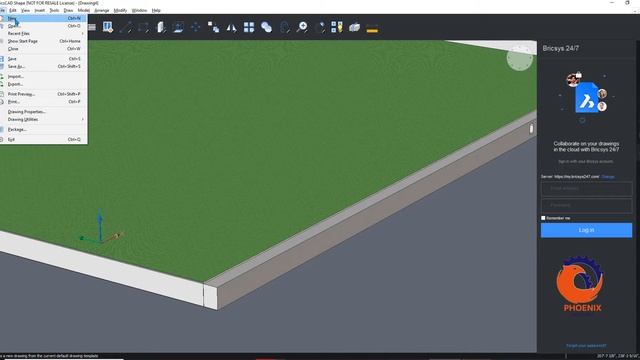Click the window/door insert toolbar icon
The height and width of the screenshot is (360, 640).
click(x=108, y=27)
